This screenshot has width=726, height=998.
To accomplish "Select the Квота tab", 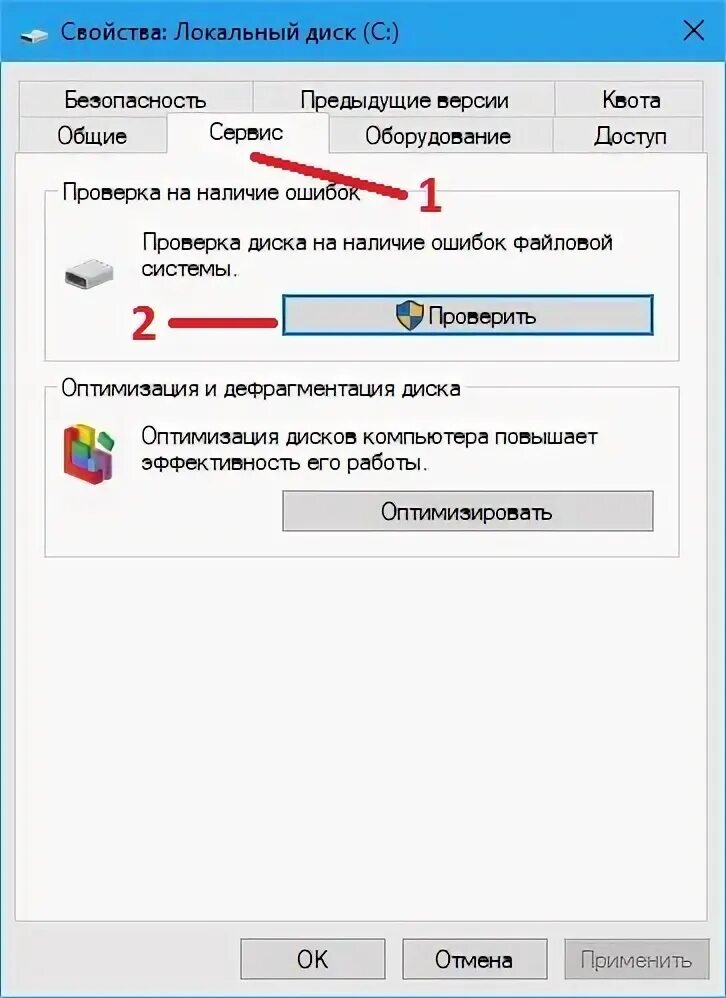I will click(630, 99).
